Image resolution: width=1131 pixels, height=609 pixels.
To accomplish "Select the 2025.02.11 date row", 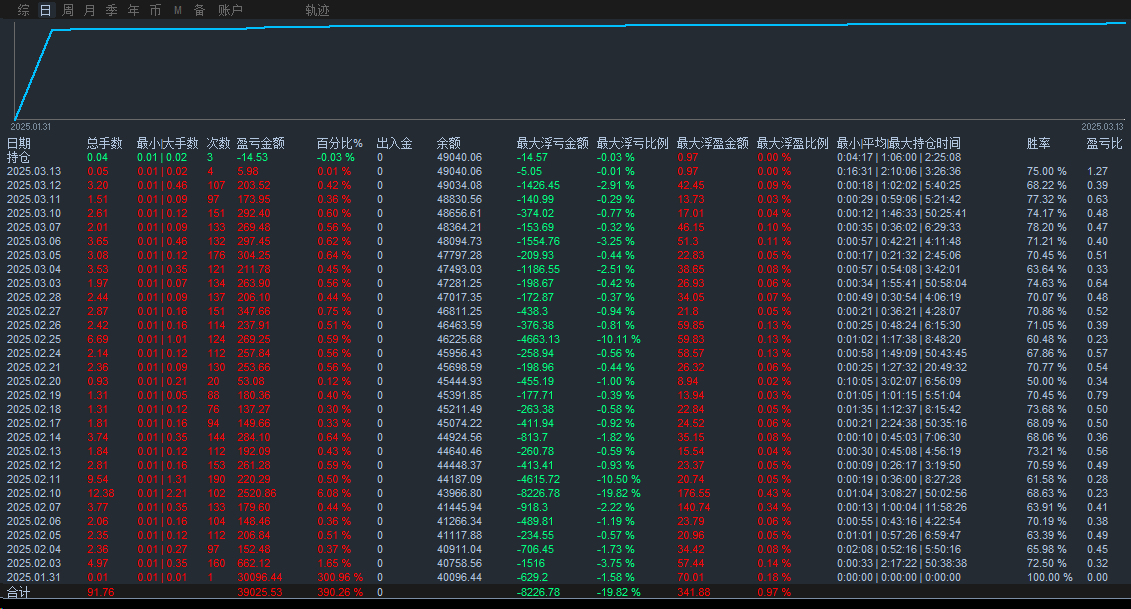I will point(34,479).
